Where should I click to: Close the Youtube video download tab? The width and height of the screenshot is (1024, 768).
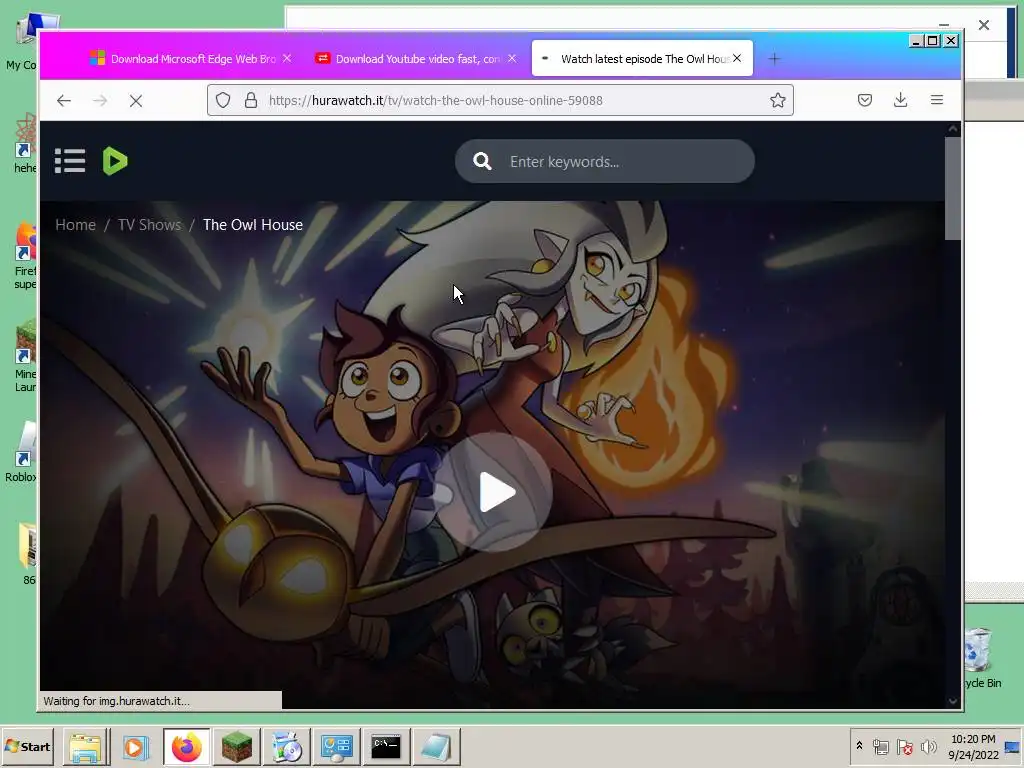[x=512, y=59]
